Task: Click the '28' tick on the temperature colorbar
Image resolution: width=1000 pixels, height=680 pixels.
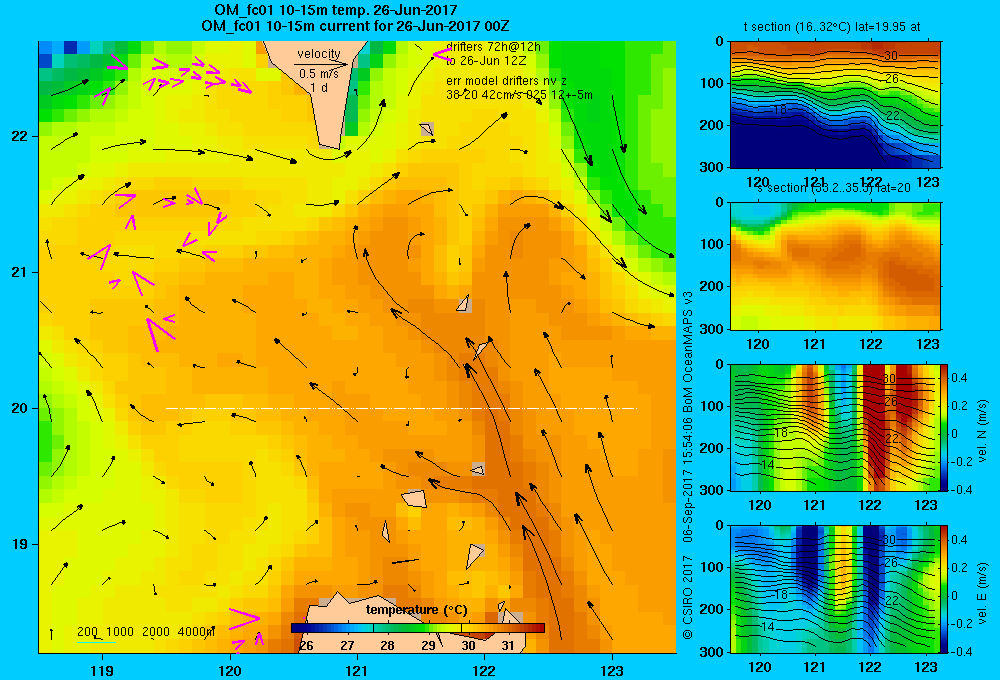Action: coord(387,646)
